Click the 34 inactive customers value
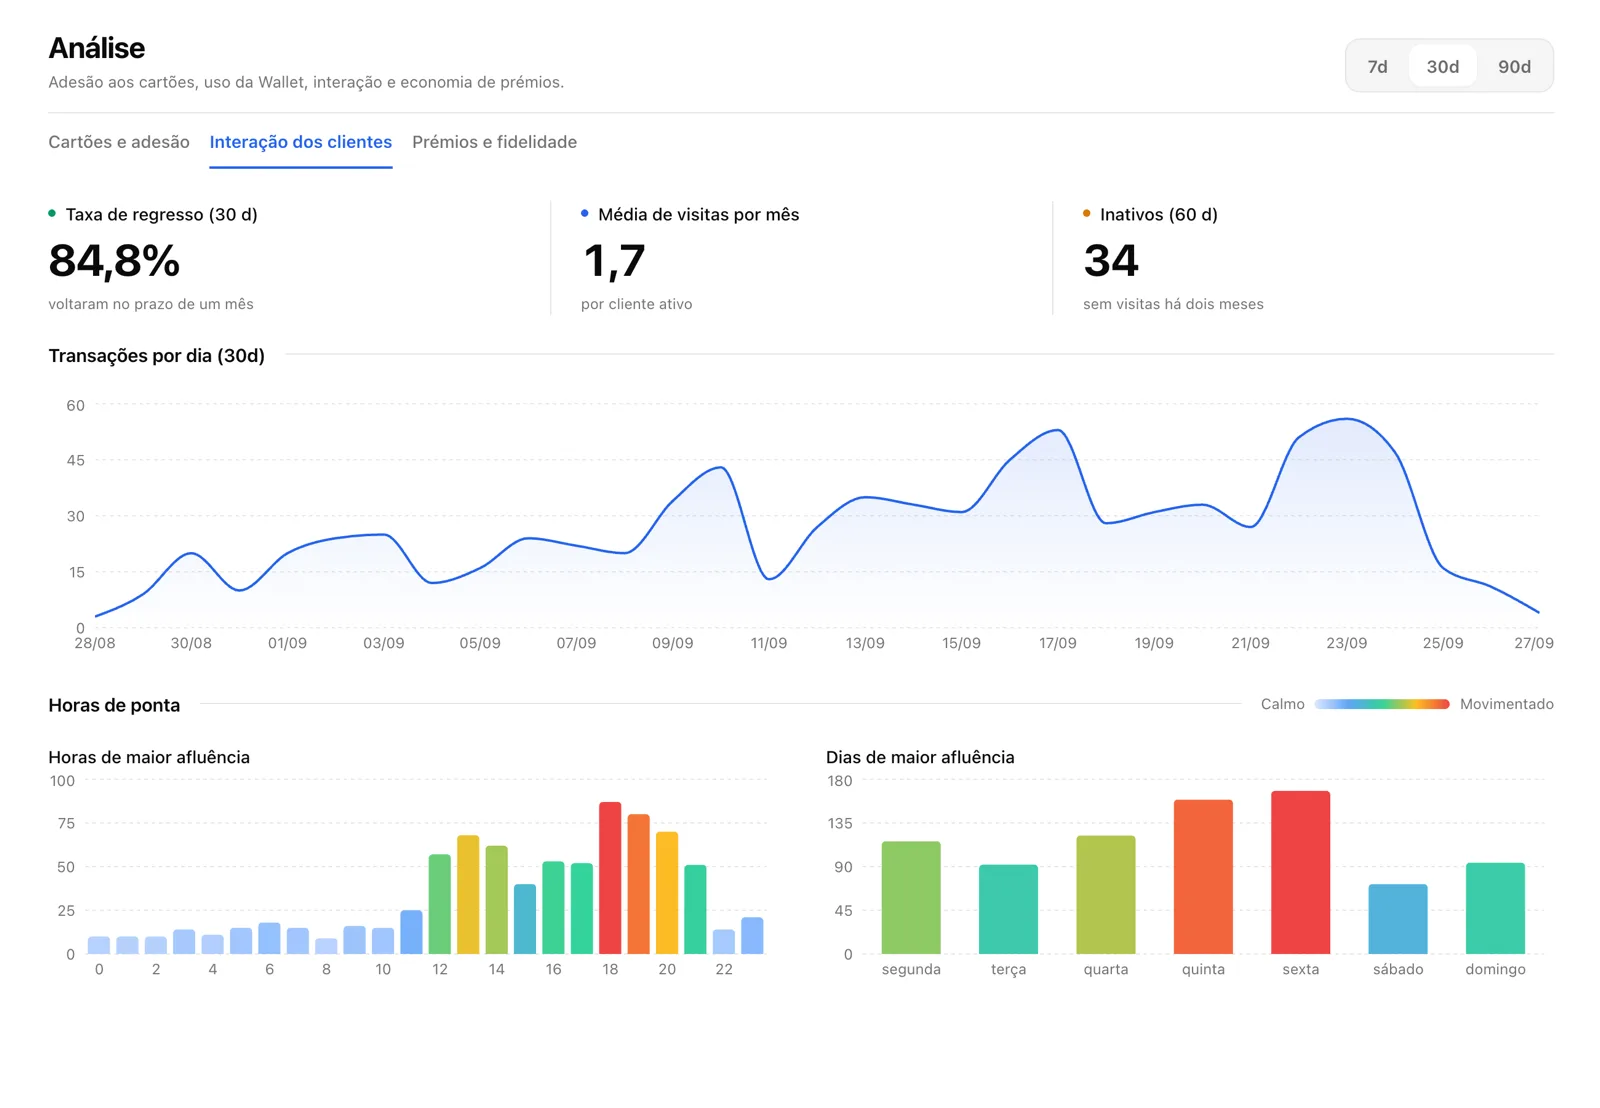This screenshot has width=1600, height=1108. click(1111, 261)
